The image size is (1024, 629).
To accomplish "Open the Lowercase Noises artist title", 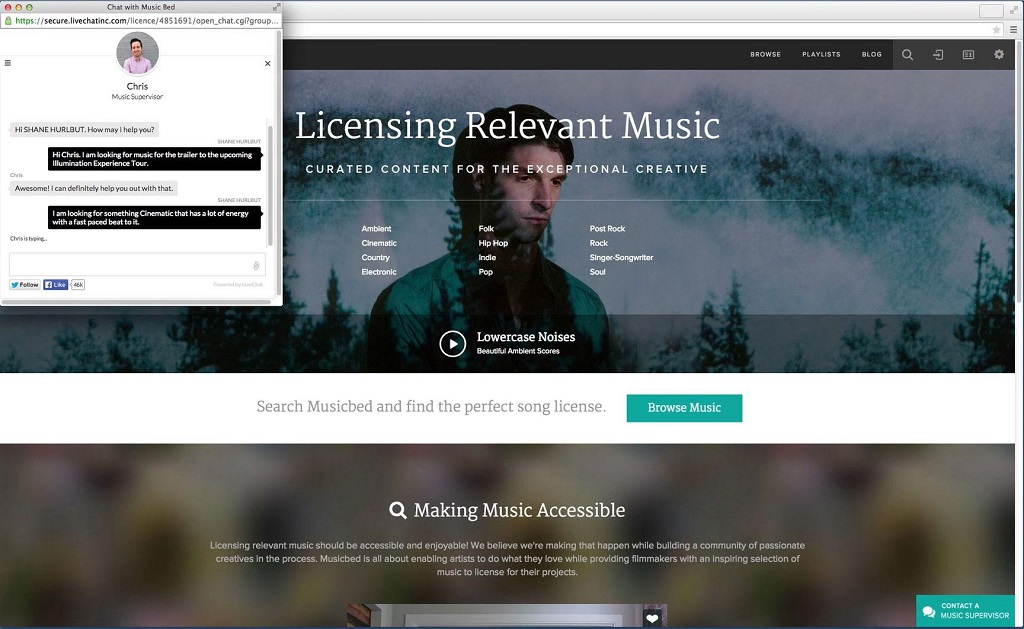I will (x=526, y=337).
